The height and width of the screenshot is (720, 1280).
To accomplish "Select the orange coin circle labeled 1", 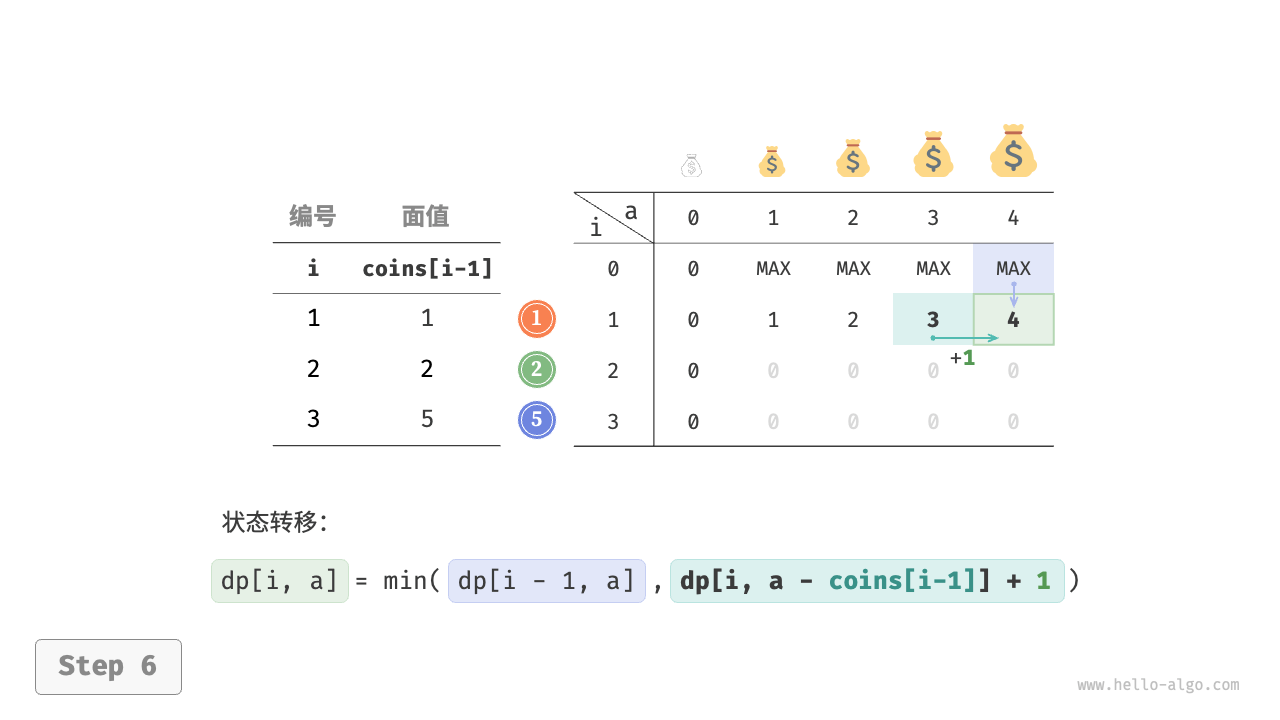I will (x=537, y=319).
